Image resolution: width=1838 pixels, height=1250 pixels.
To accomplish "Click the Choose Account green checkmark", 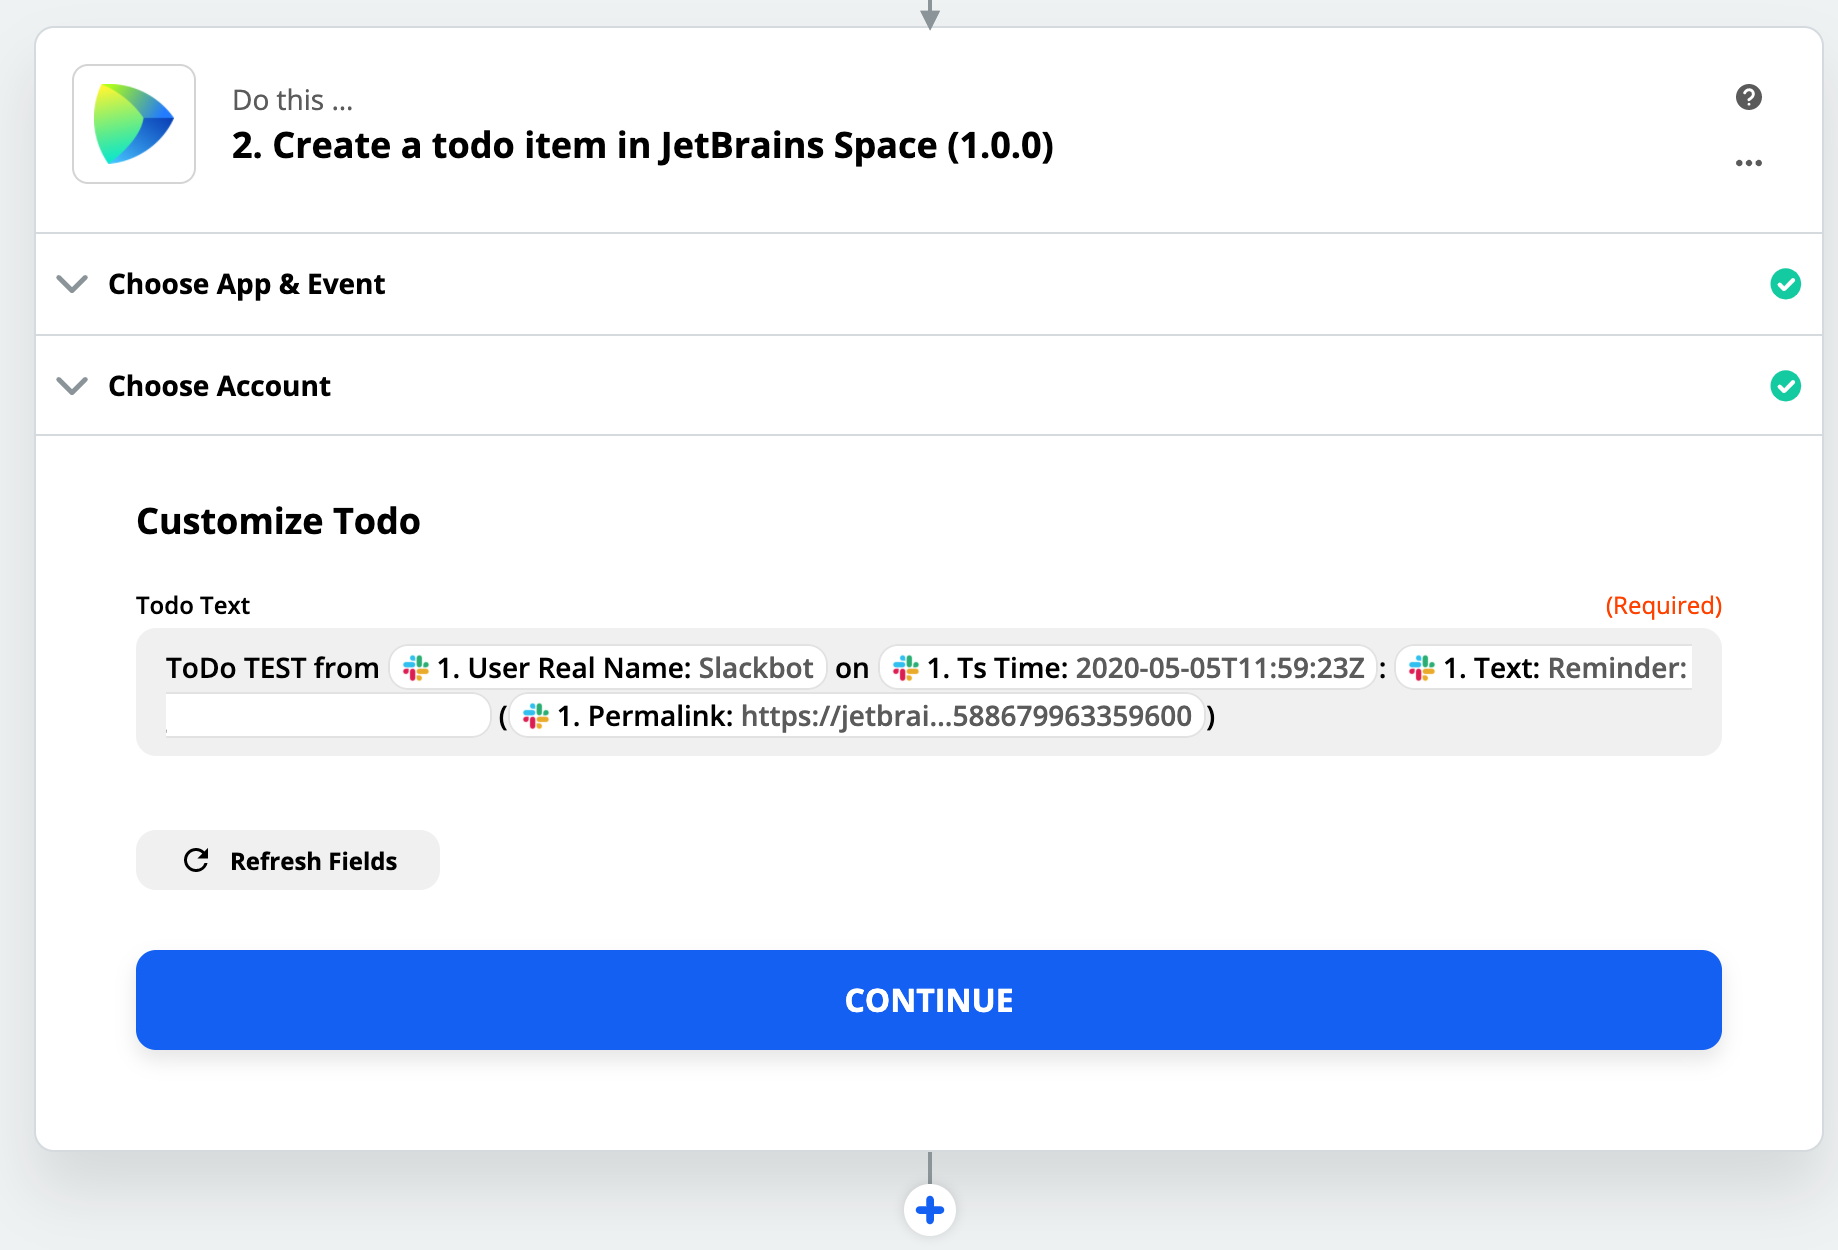I will (x=1785, y=386).
